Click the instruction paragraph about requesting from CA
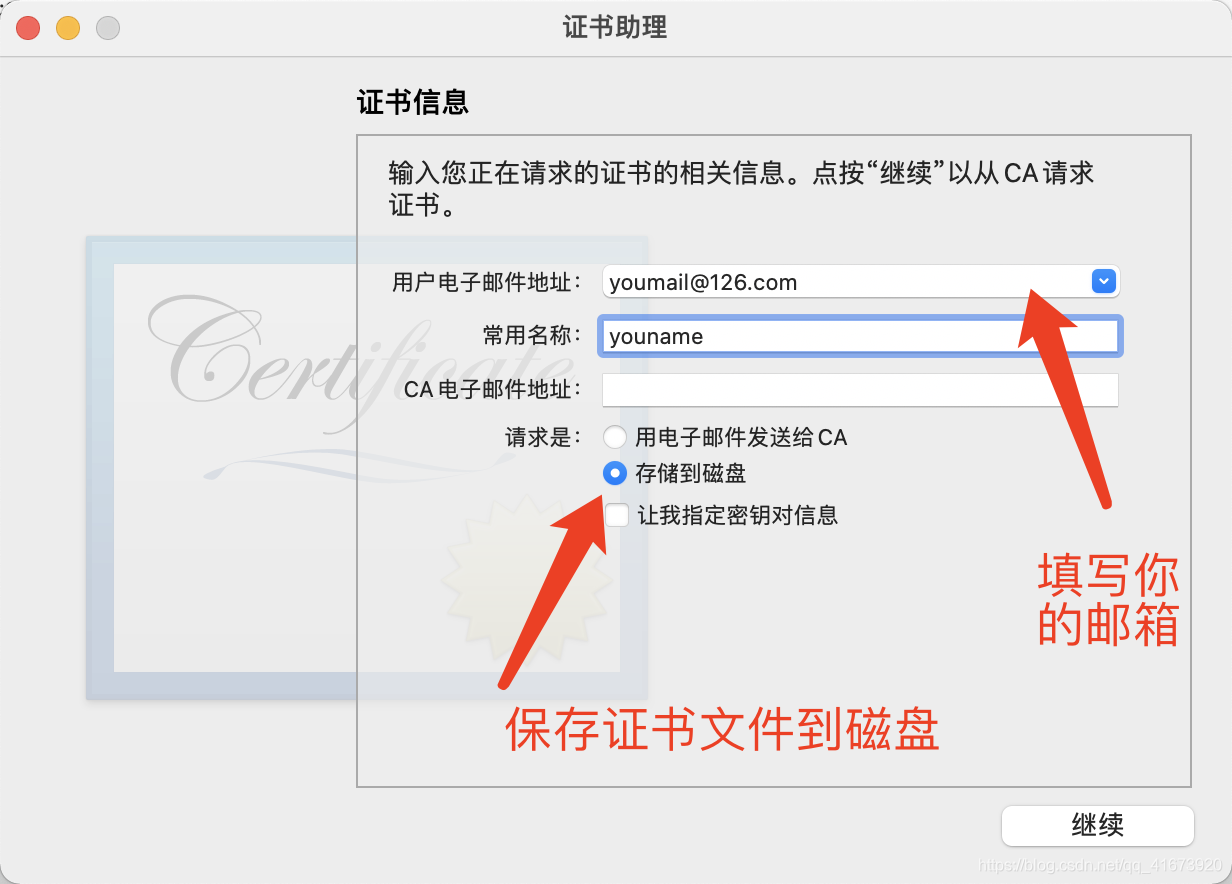The image size is (1232, 884). [x=741, y=189]
